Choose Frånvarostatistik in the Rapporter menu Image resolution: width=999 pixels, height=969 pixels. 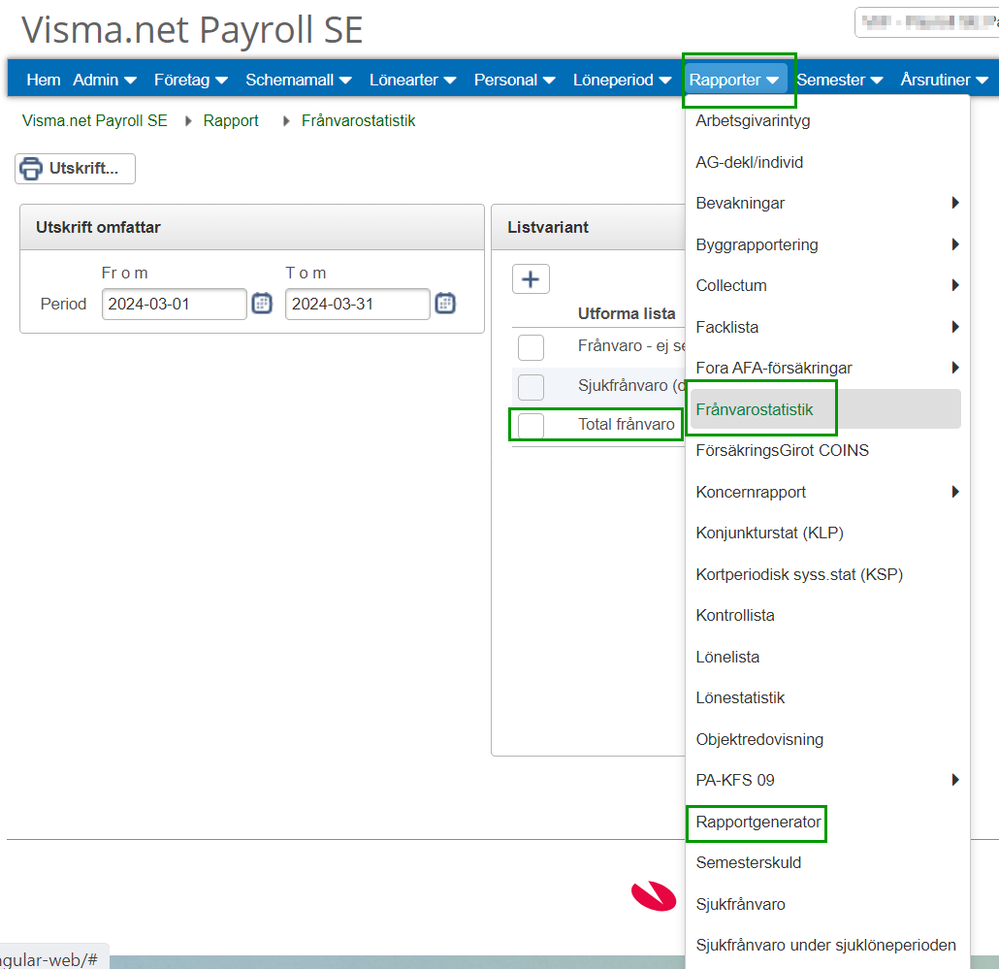click(x=824, y=409)
